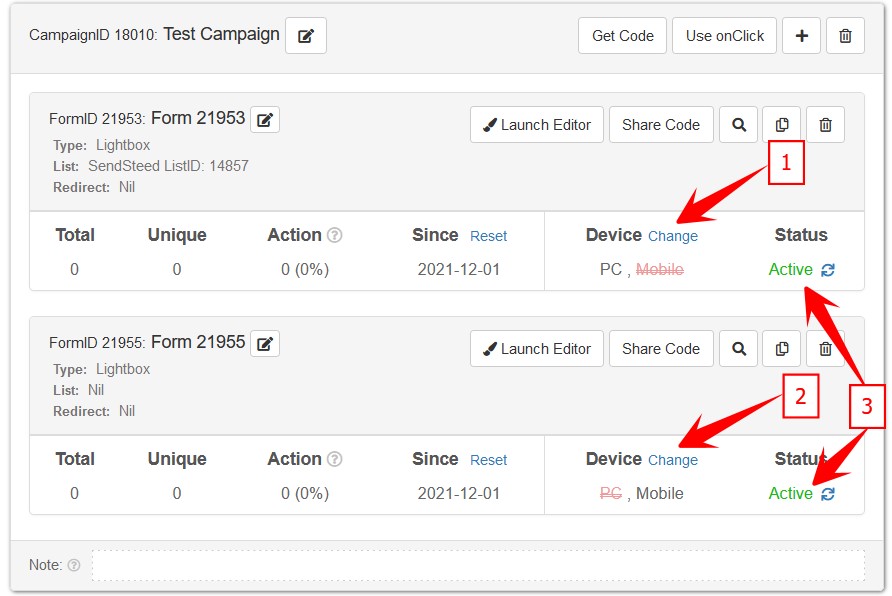Change device setting for Form 21953
Image resolution: width=892 pixels, height=596 pixels.
tap(673, 237)
